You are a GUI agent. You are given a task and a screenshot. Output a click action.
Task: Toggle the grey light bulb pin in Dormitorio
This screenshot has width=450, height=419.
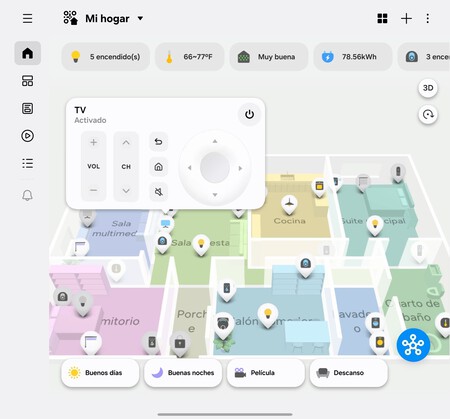click(83, 302)
